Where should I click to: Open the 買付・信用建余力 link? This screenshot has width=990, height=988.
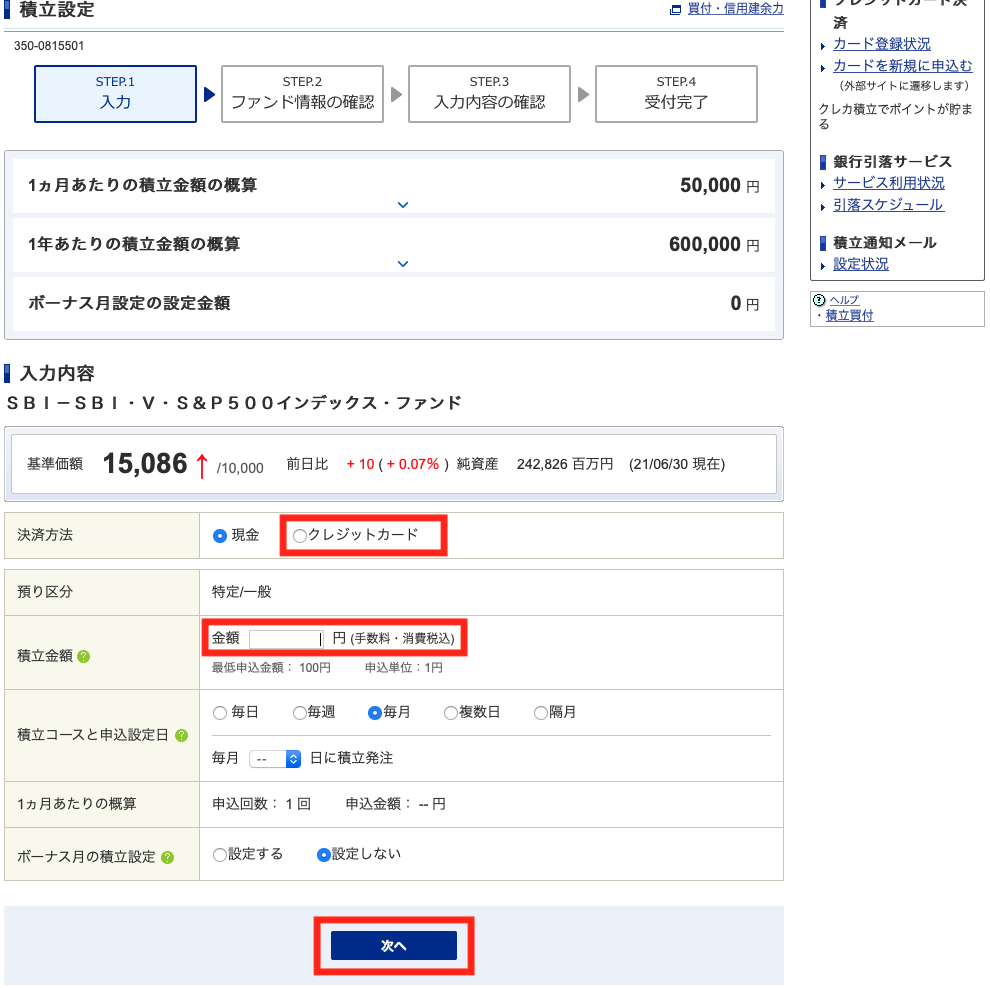735,9
